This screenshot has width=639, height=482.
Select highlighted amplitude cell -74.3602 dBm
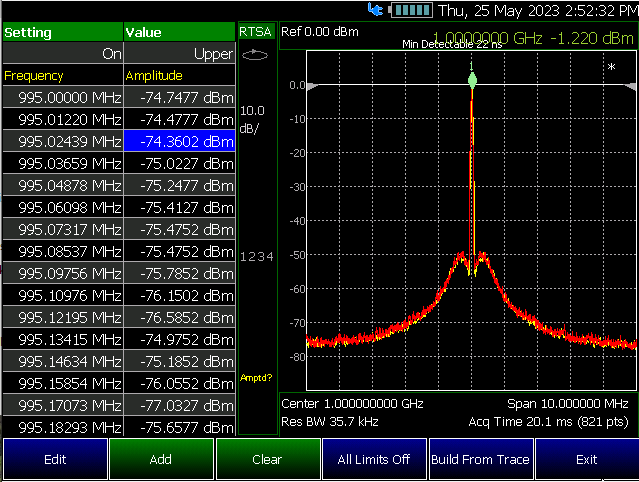coord(180,141)
